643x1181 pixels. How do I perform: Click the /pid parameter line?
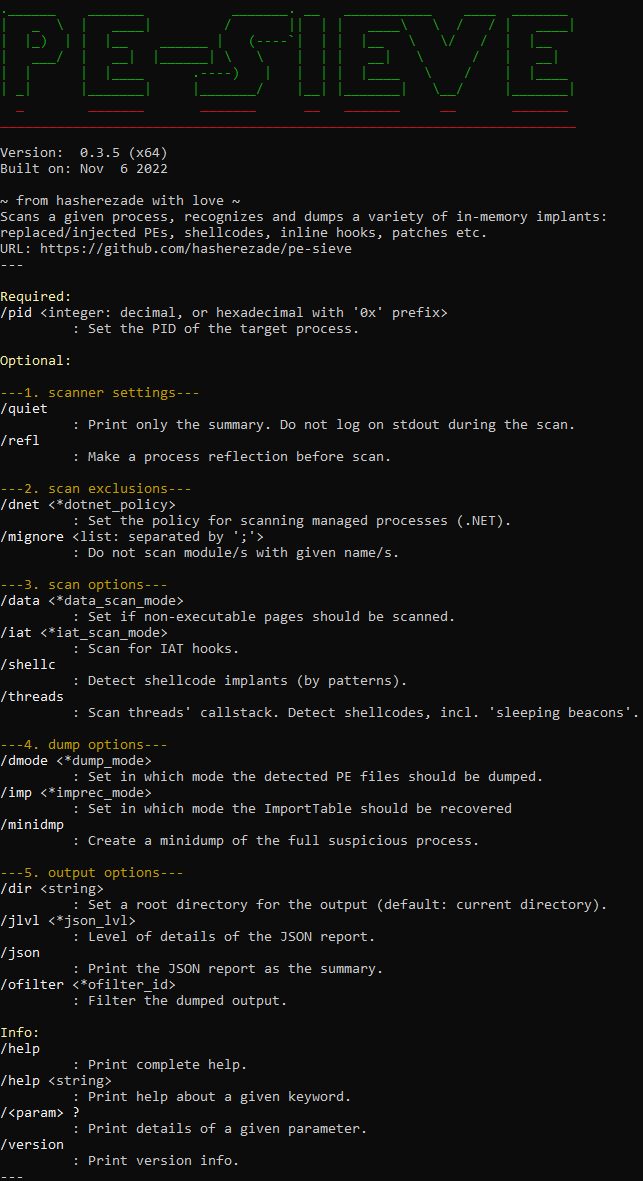click(224, 312)
